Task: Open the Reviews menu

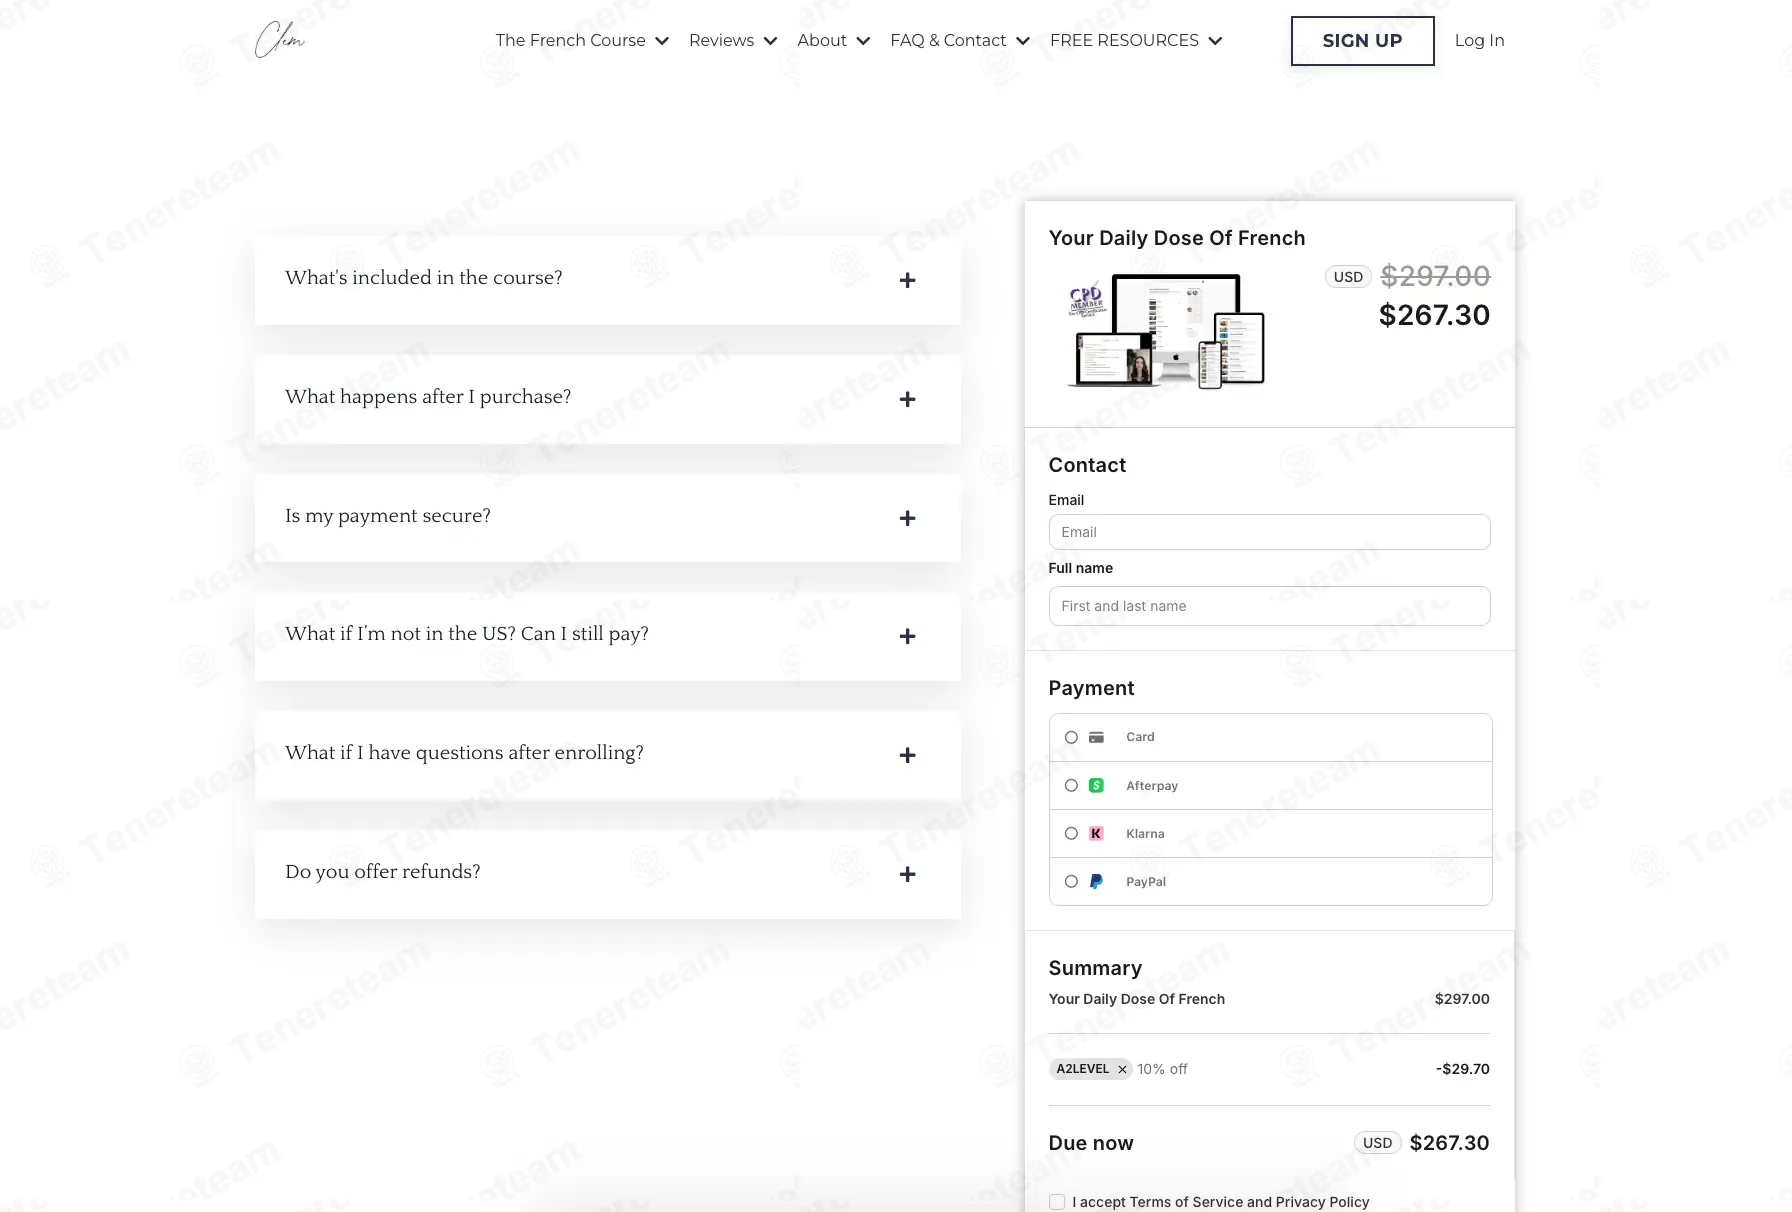Action: click(733, 40)
